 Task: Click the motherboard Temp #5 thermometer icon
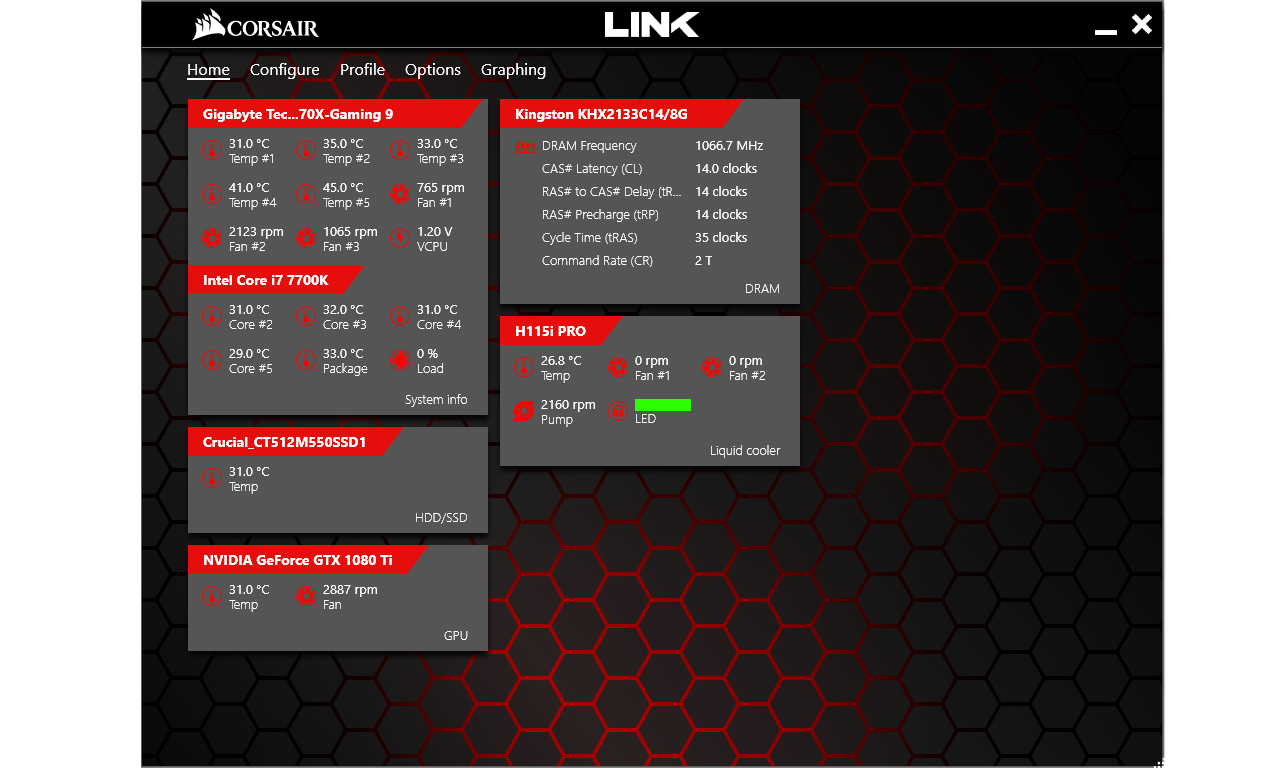click(x=306, y=194)
